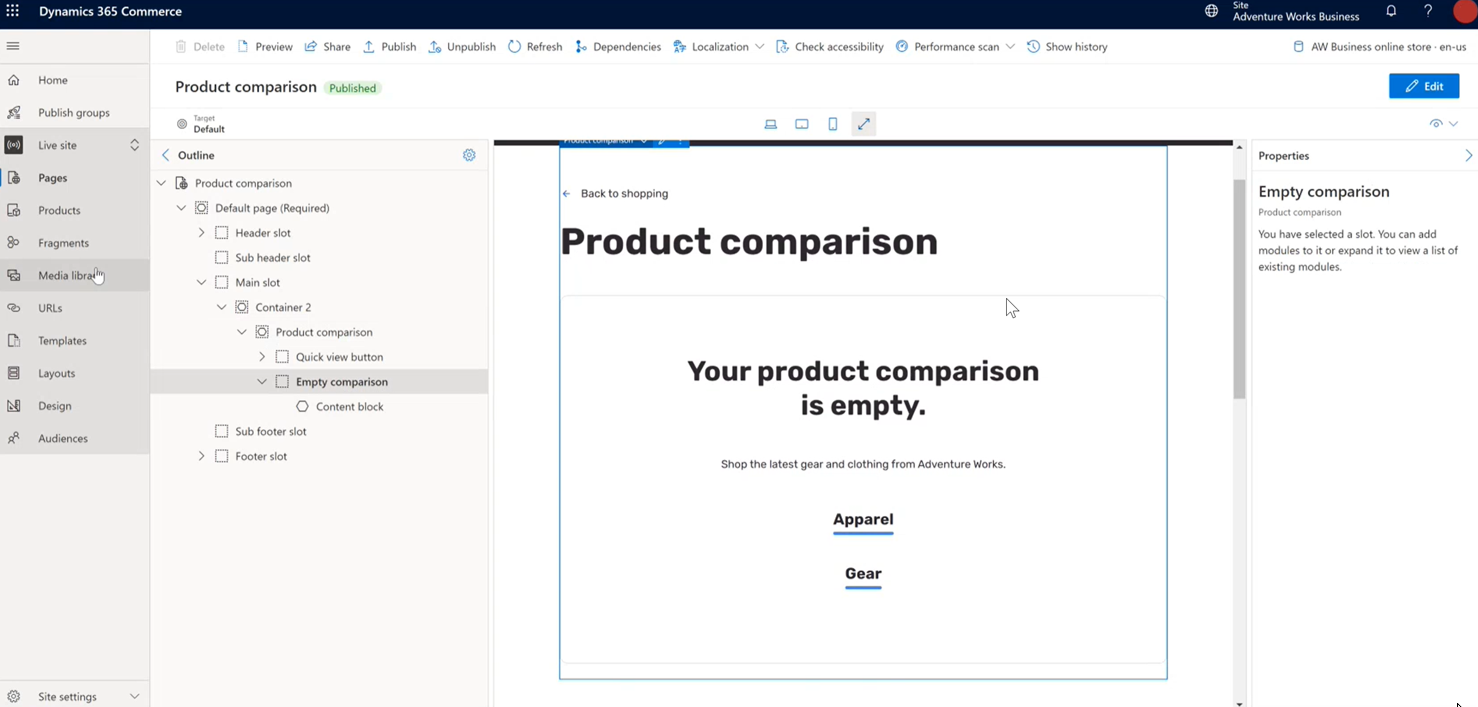Open the notifications bell
The image size is (1478, 707).
(x=1391, y=11)
